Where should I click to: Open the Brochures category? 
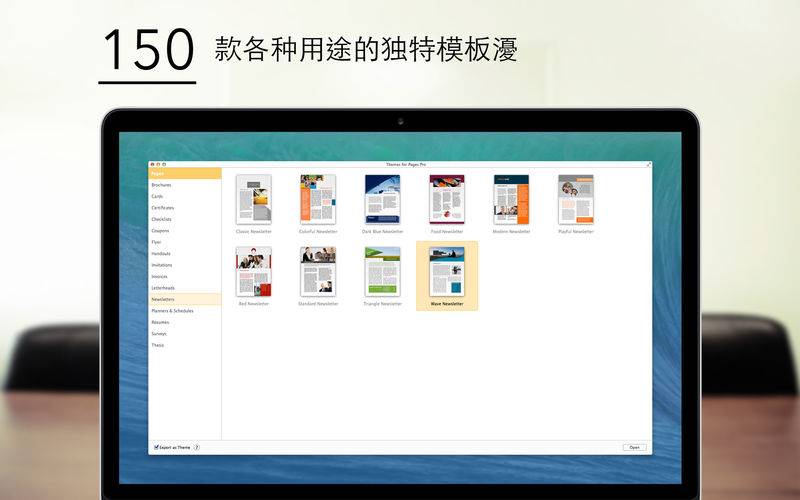coord(185,185)
